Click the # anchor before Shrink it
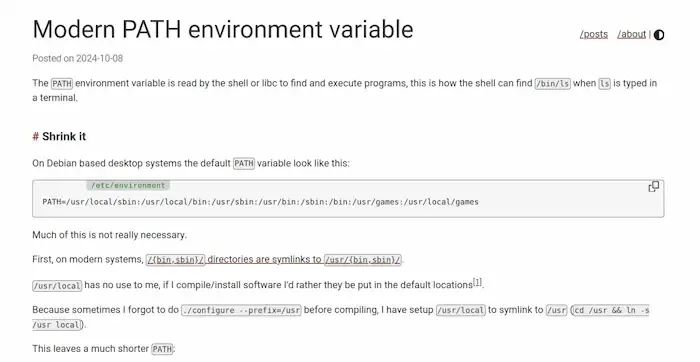This screenshot has width=700, height=362. 36,137
